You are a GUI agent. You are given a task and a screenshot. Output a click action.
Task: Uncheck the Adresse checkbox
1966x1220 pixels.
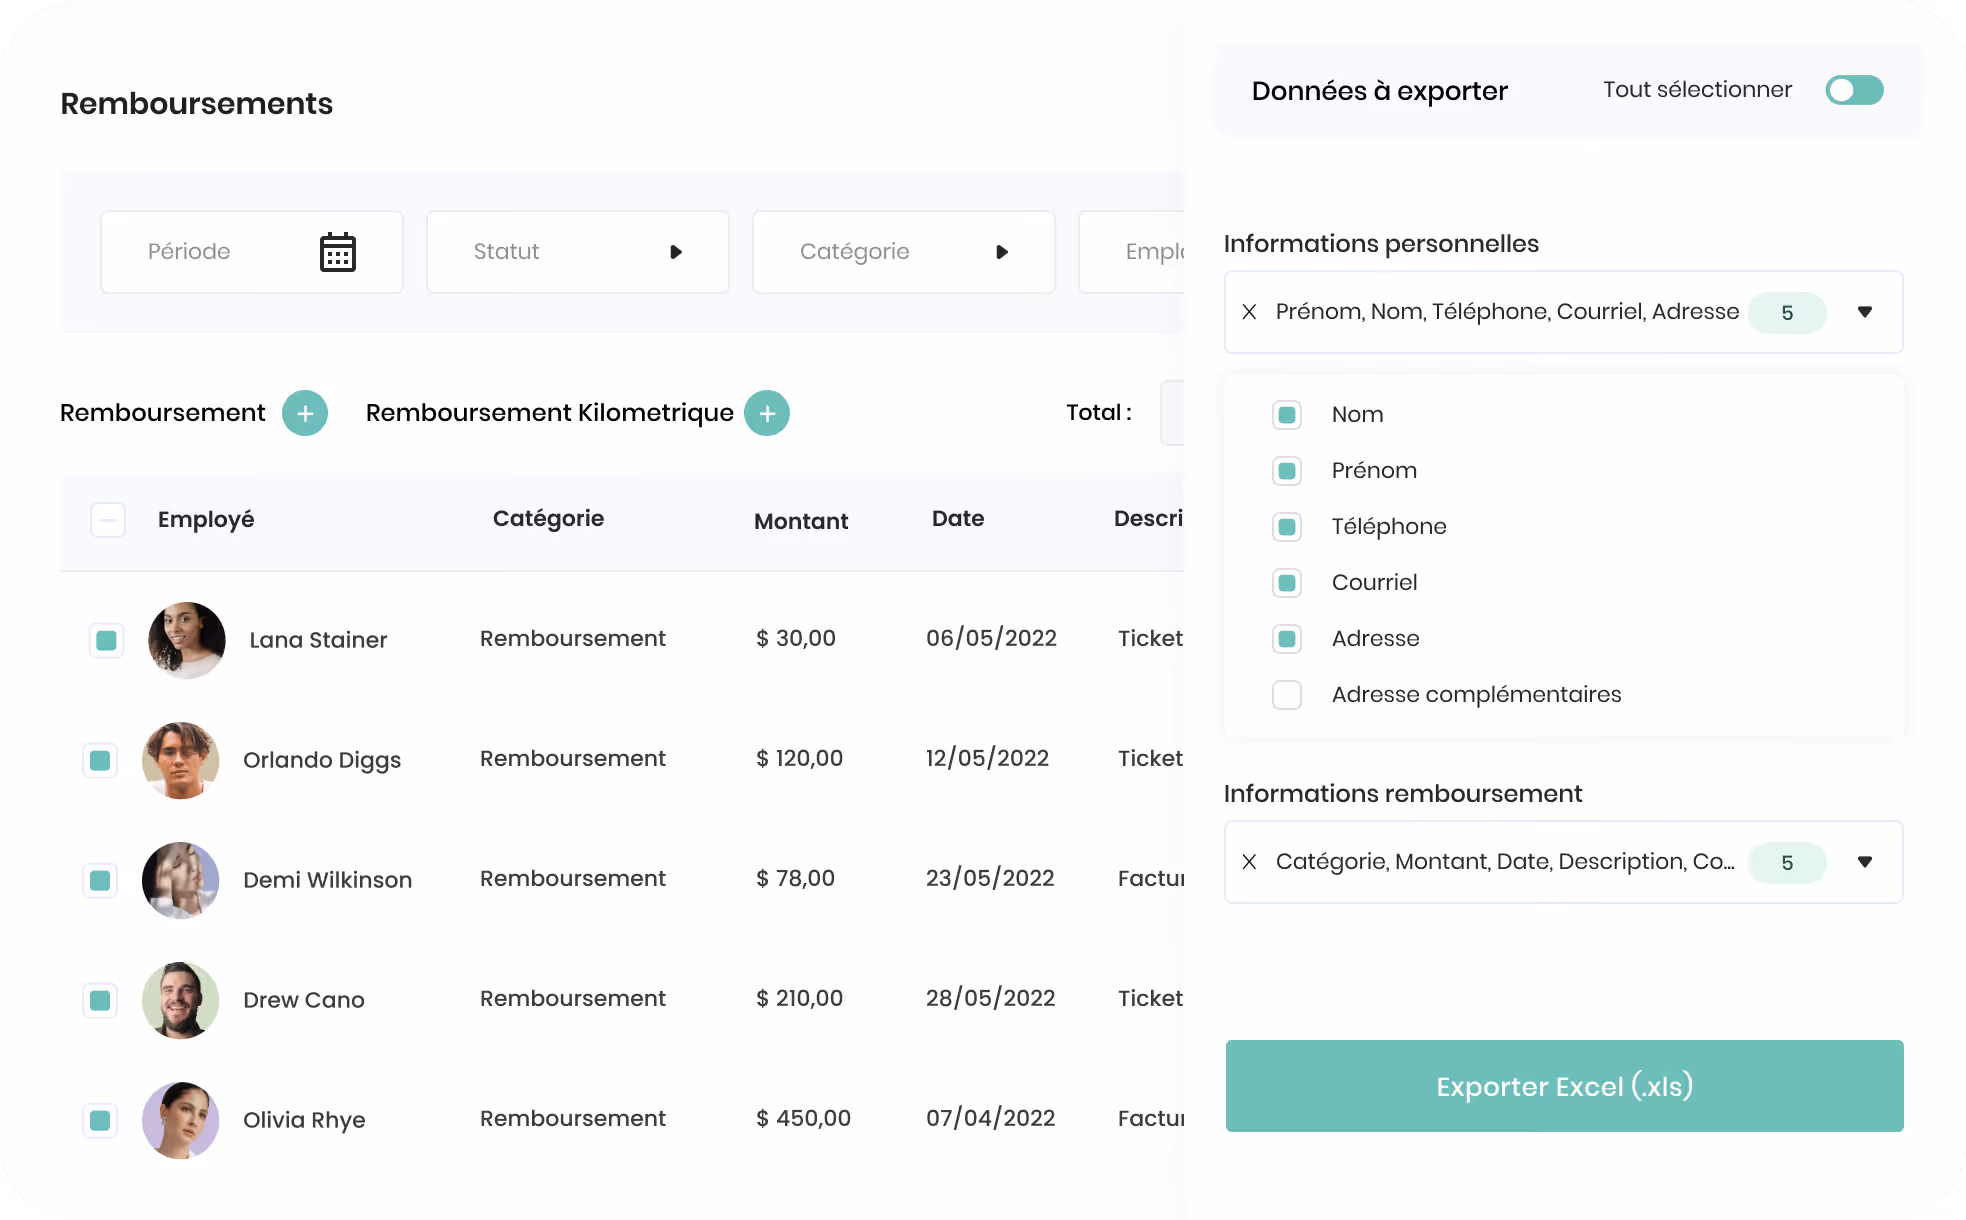click(1287, 639)
